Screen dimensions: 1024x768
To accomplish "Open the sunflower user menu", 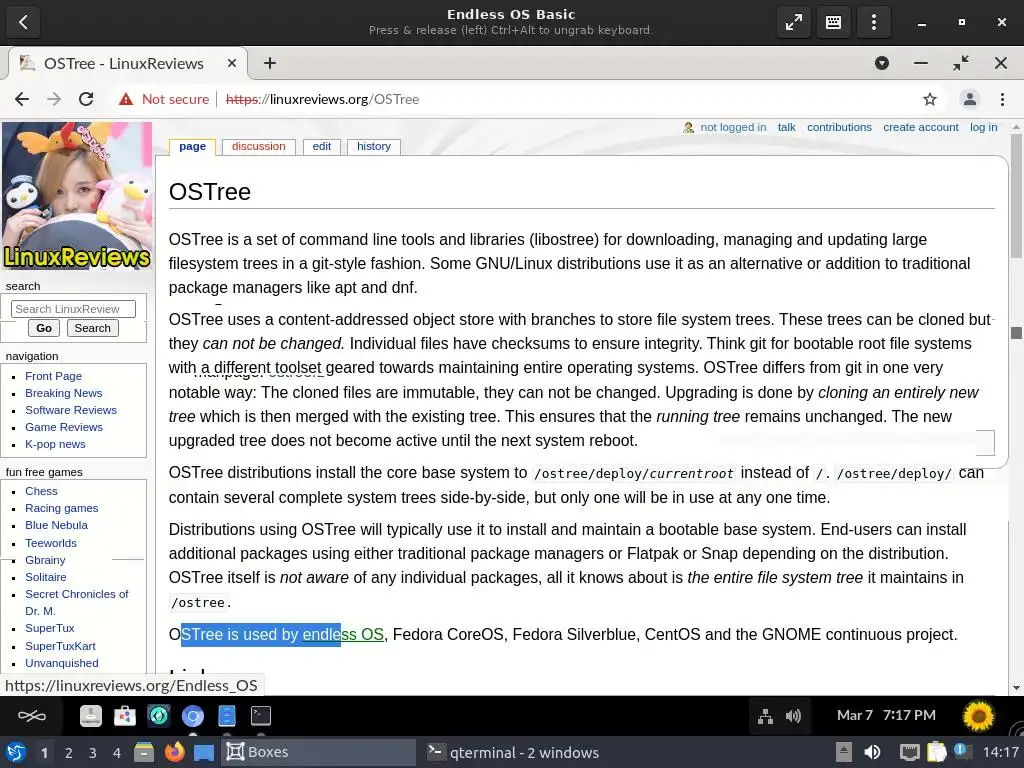I will [978, 716].
